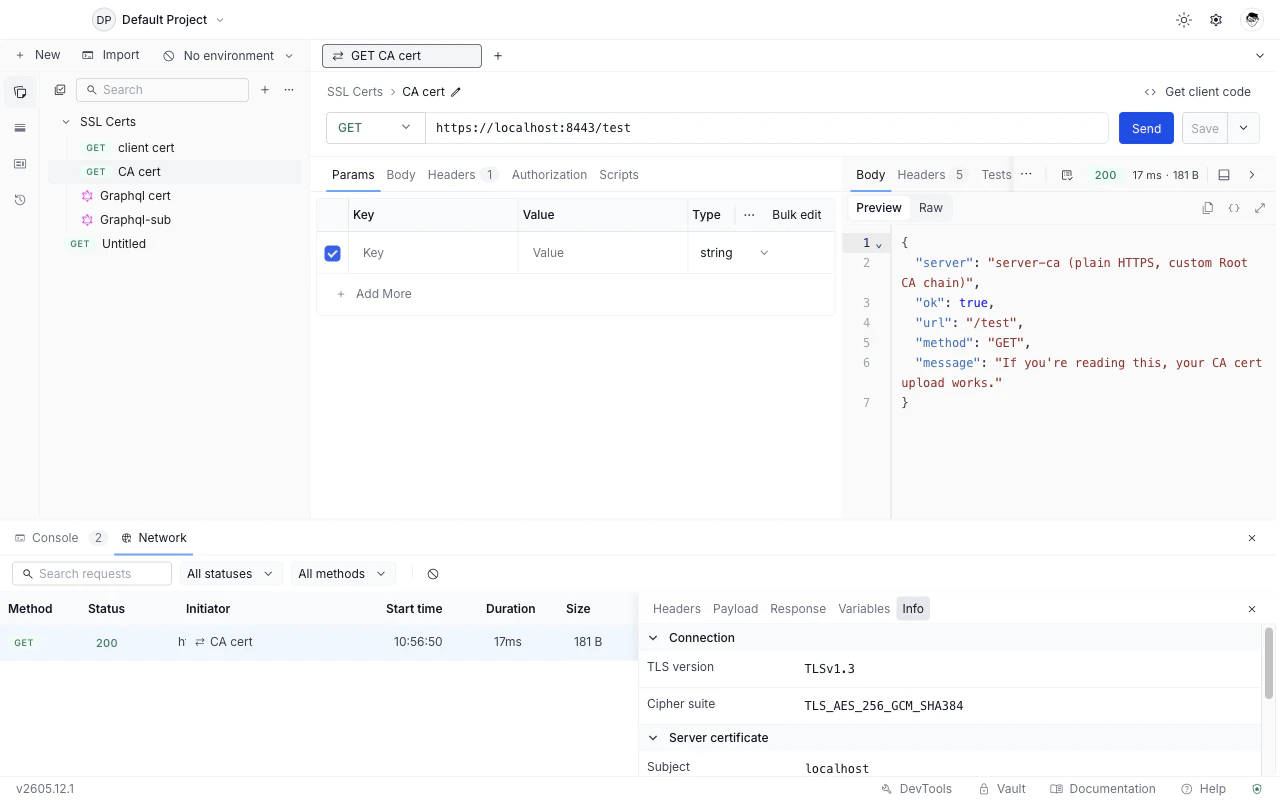Collapse the Connection section
The width and height of the screenshot is (1280, 800).
[x=654, y=638]
